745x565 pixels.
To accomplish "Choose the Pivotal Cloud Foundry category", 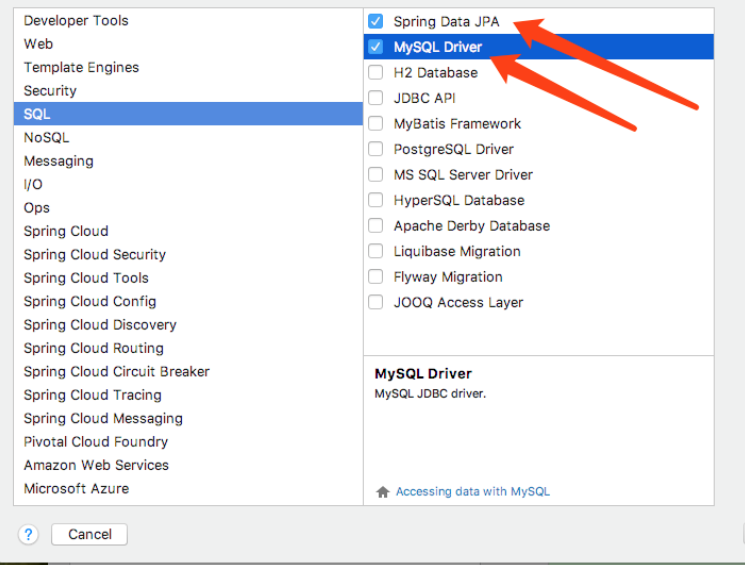I will tap(188, 441).
